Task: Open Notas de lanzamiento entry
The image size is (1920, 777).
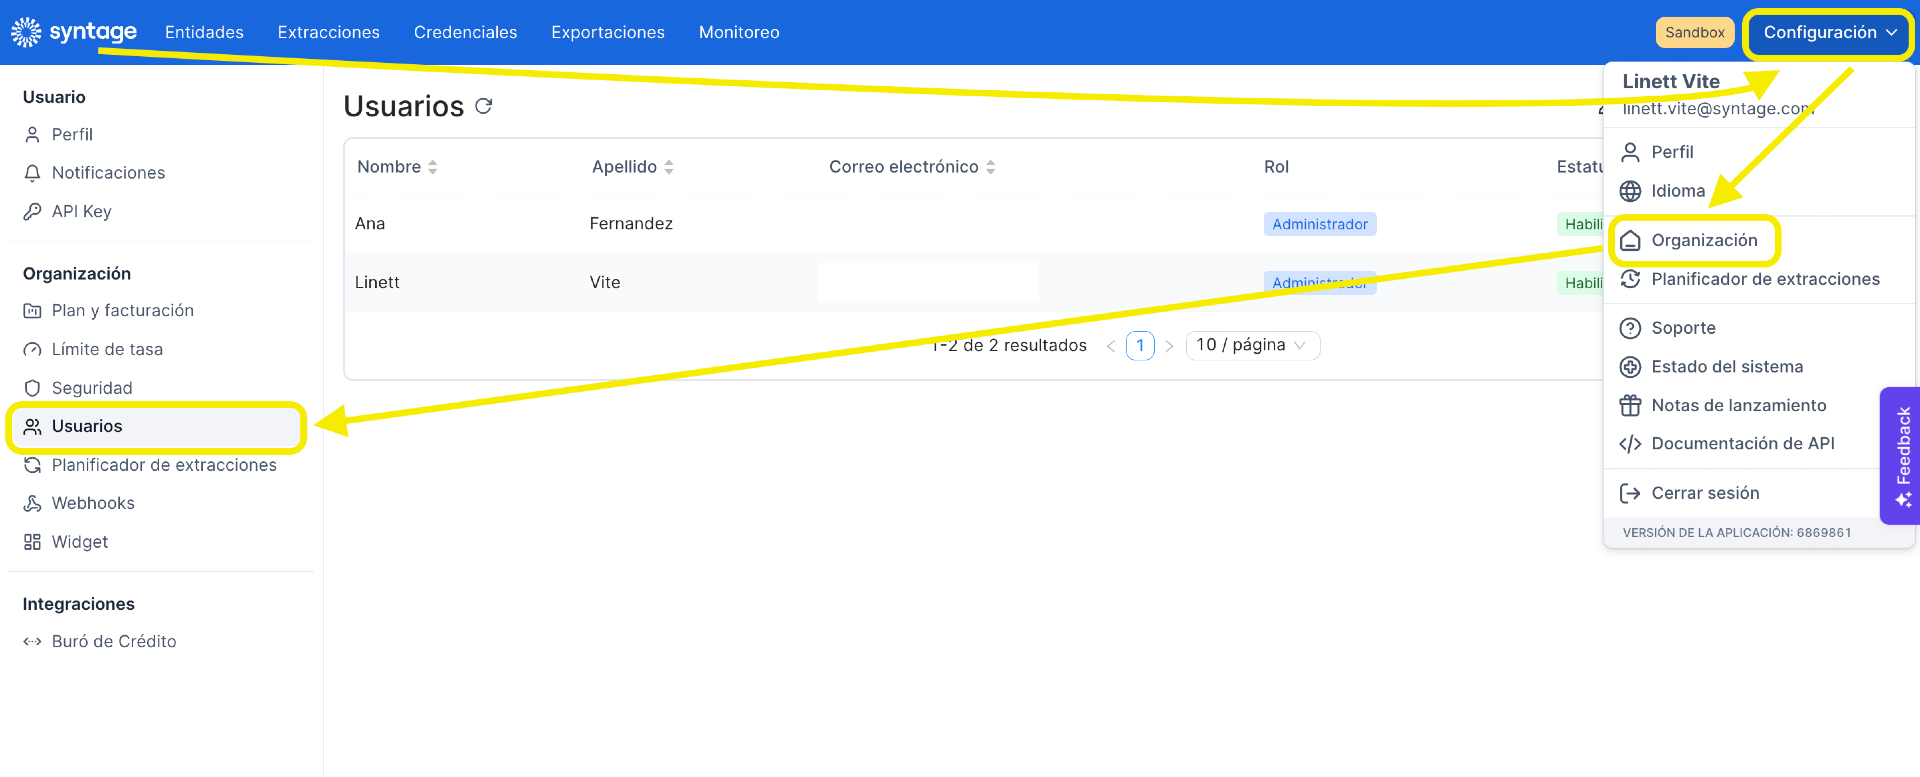Action: 1739,405
